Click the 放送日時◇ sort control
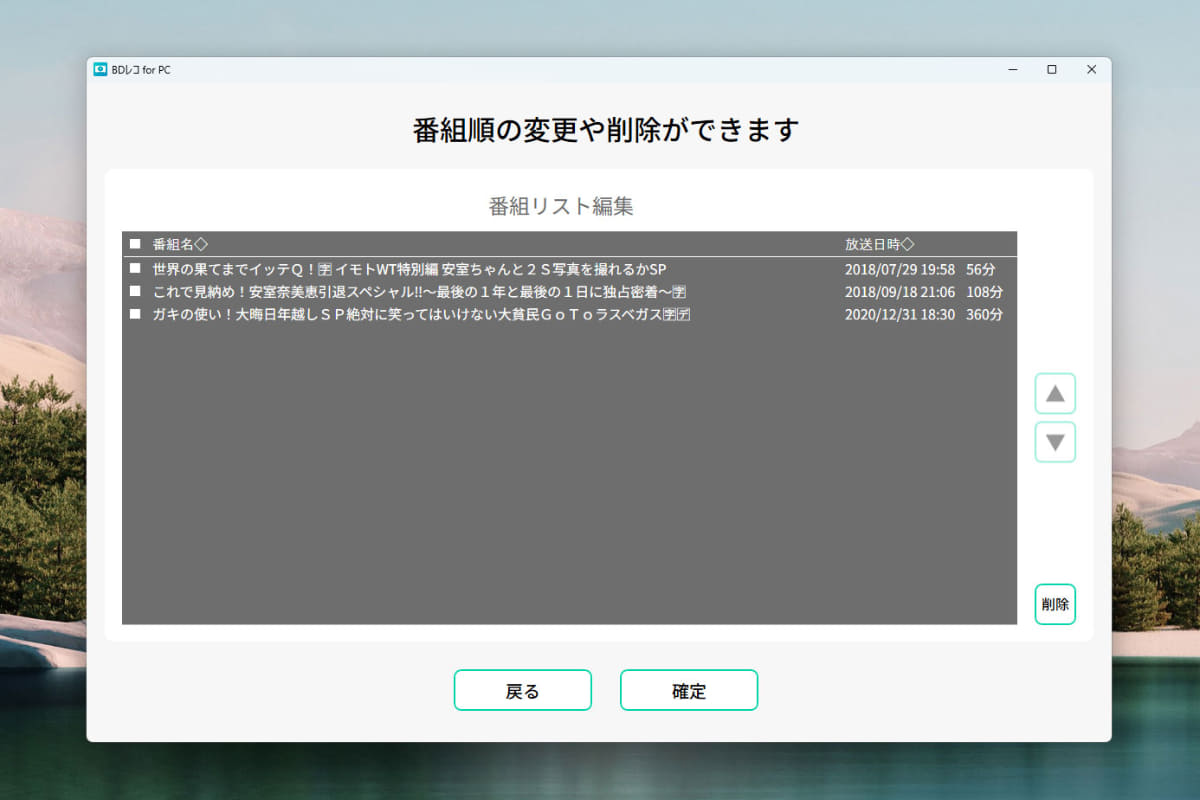The width and height of the screenshot is (1200, 800). [880, 243]
